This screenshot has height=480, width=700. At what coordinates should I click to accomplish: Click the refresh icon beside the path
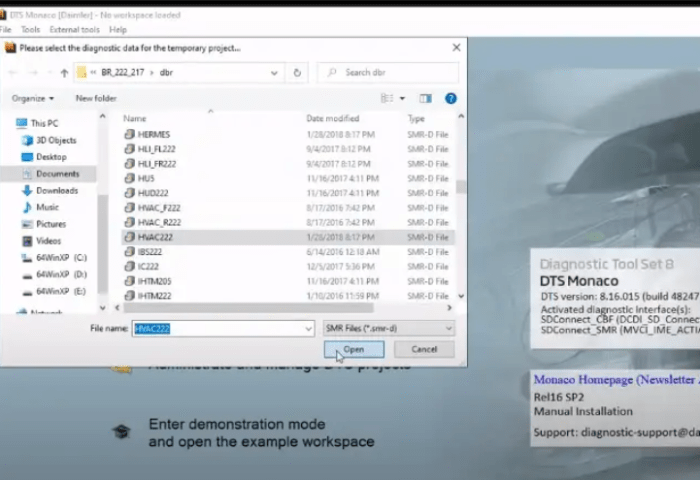[297, 73]
